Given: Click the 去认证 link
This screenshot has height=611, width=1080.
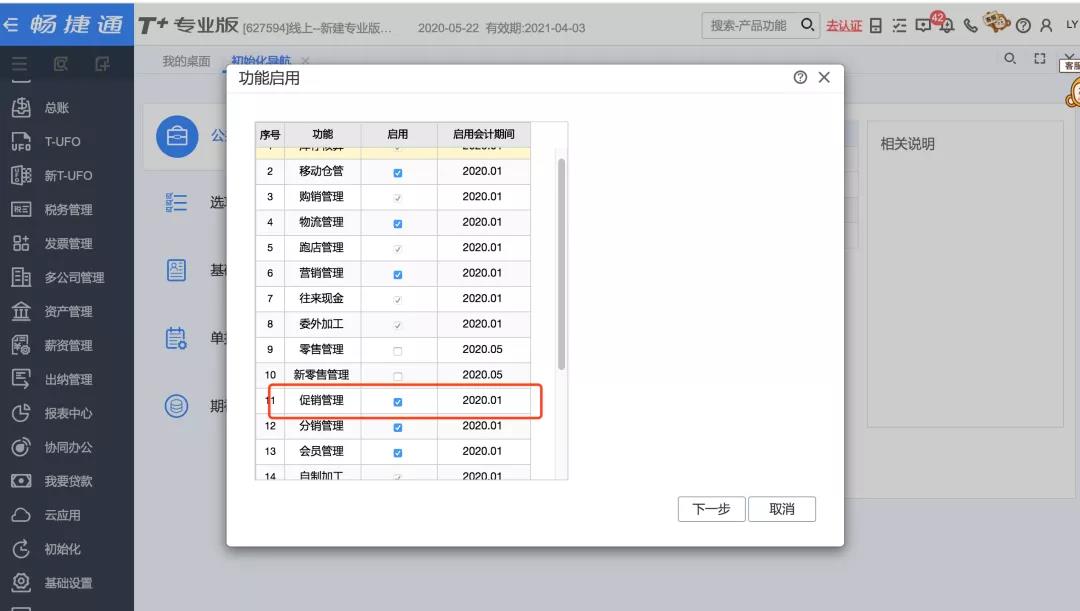Looking at the screenshot, I should [844, 26].
